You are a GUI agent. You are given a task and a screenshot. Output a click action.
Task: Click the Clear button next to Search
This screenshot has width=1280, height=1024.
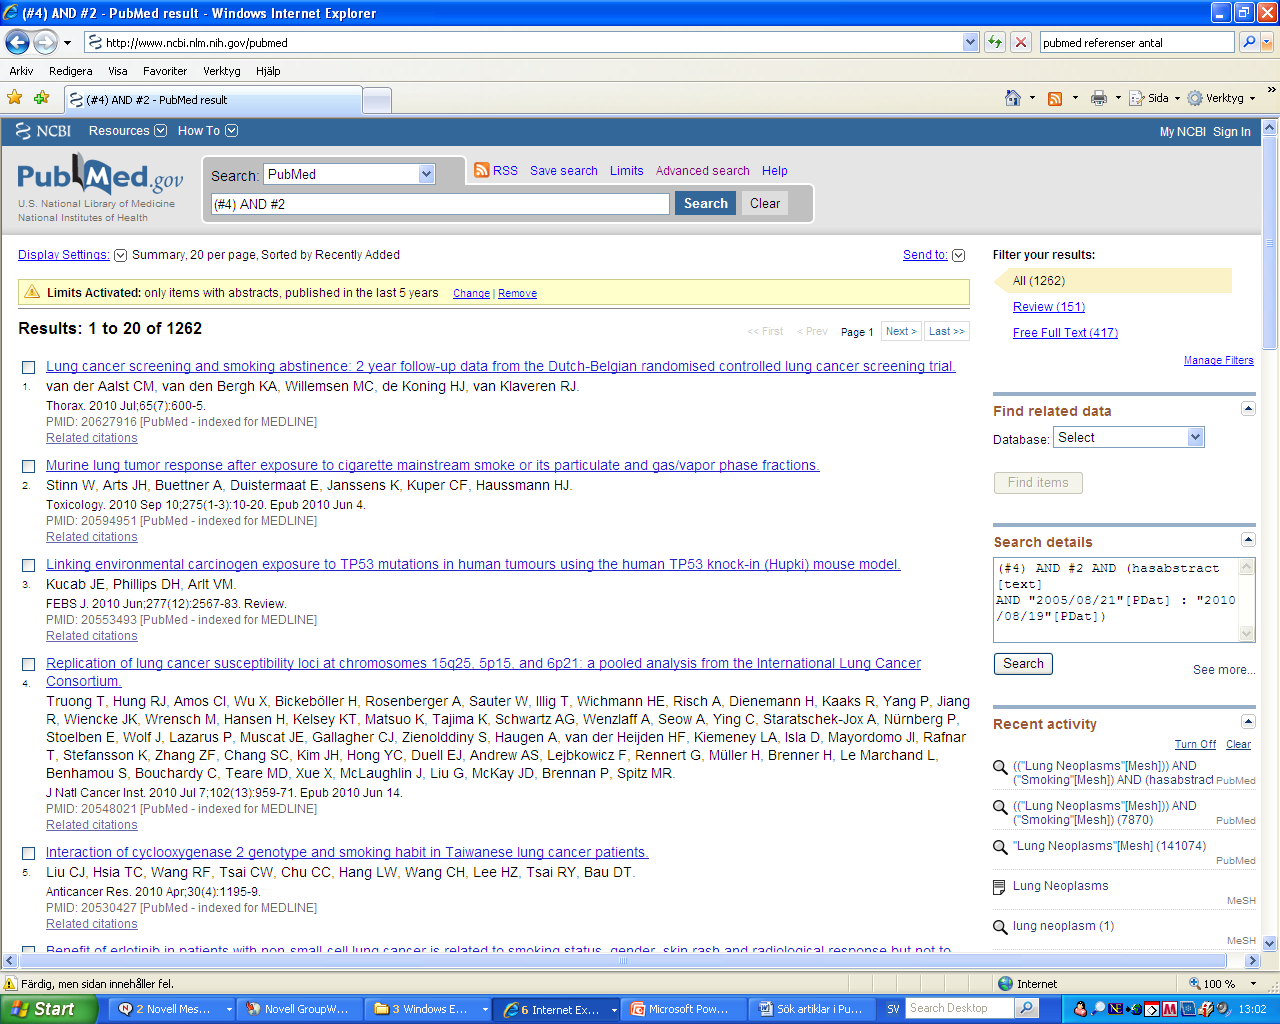765,203
